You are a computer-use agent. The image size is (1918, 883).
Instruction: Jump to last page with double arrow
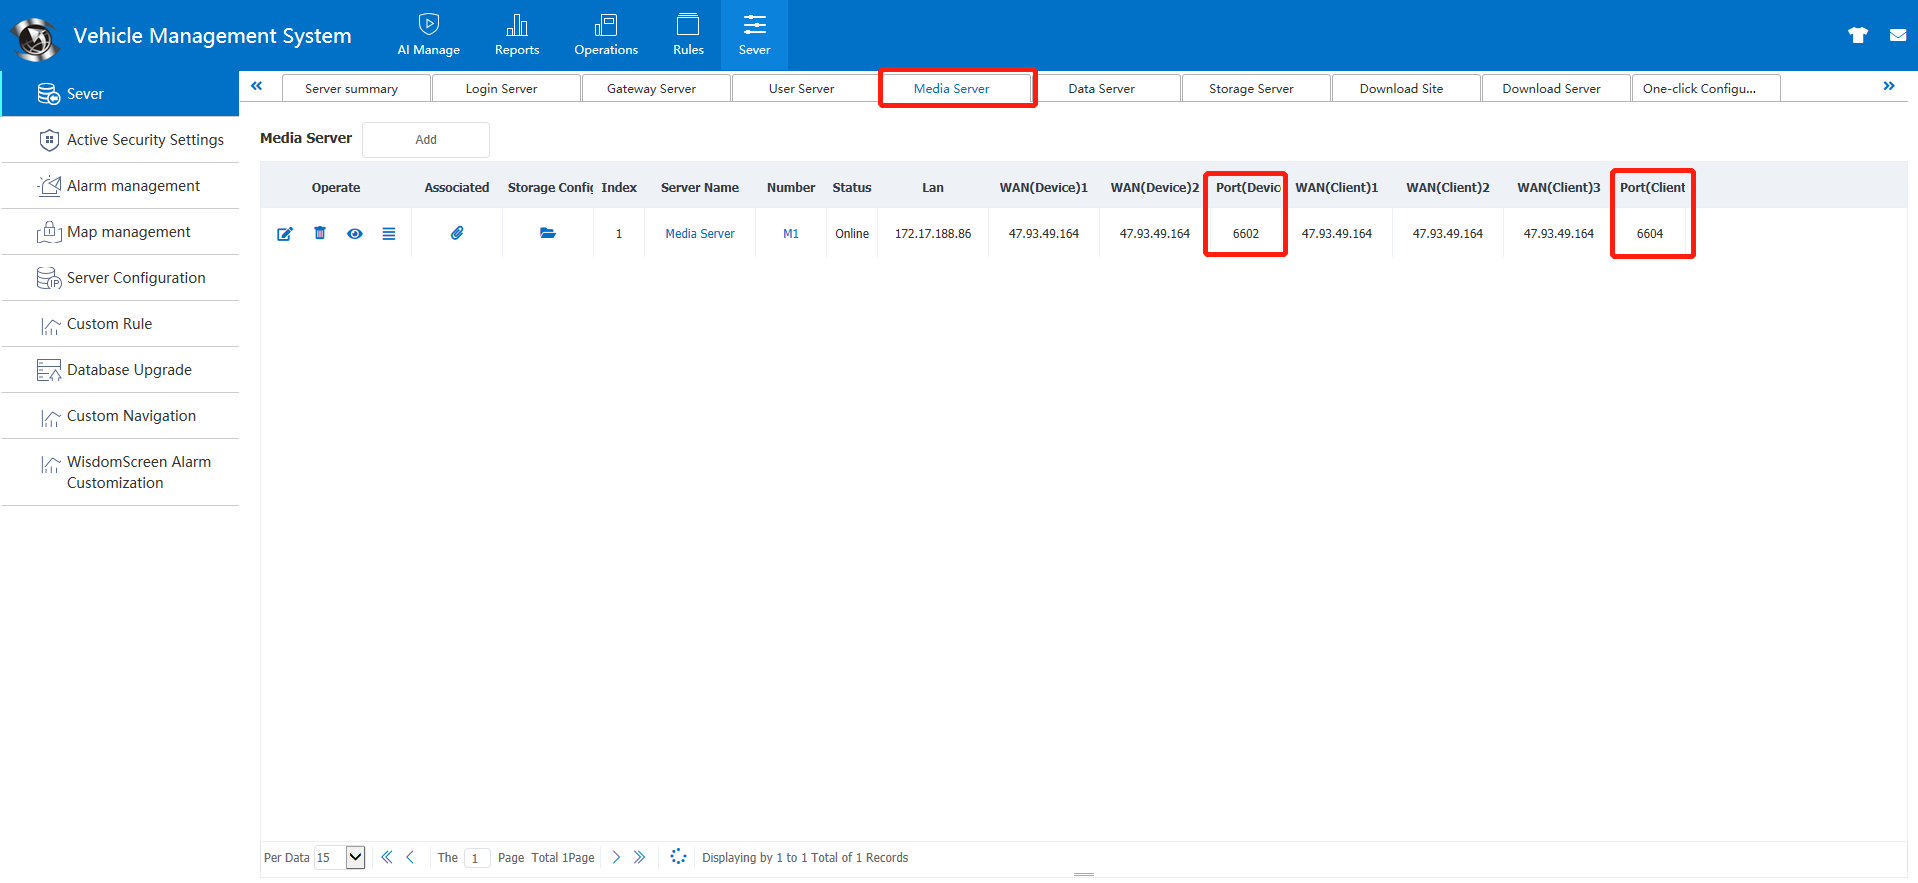[x=640, y=857]
